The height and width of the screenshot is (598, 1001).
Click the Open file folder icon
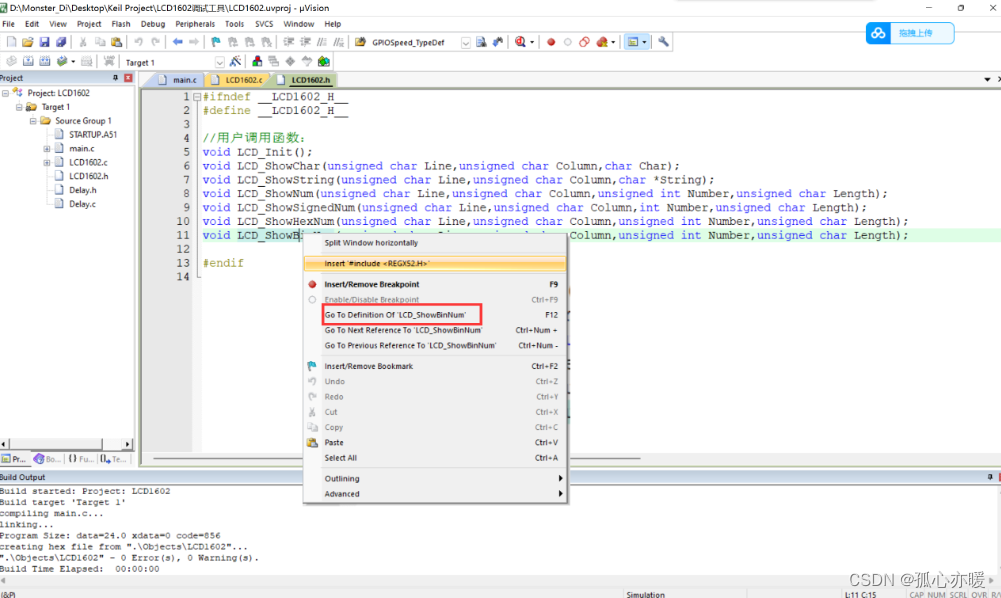pyautogui.click(x=27, y=42)
